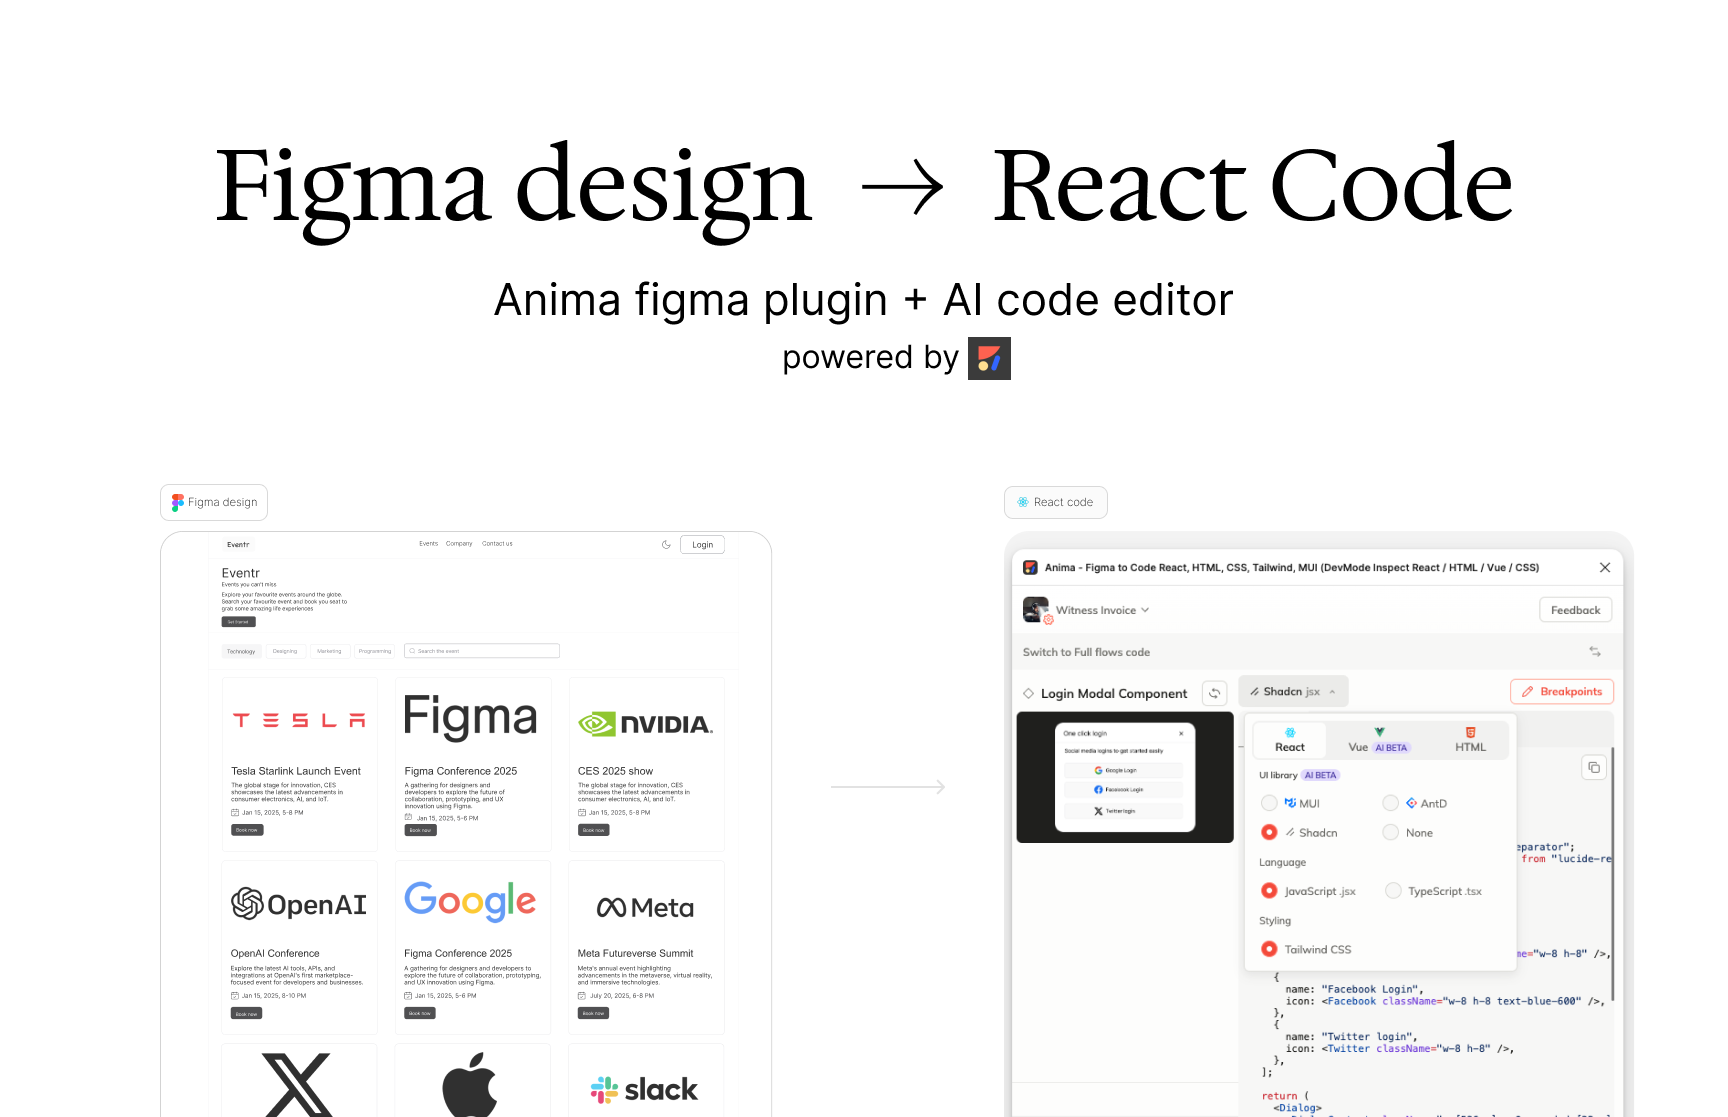The image size is (1728, 1117).
Task: Book now for OpenAI Conference
Action: [247, 1013]
